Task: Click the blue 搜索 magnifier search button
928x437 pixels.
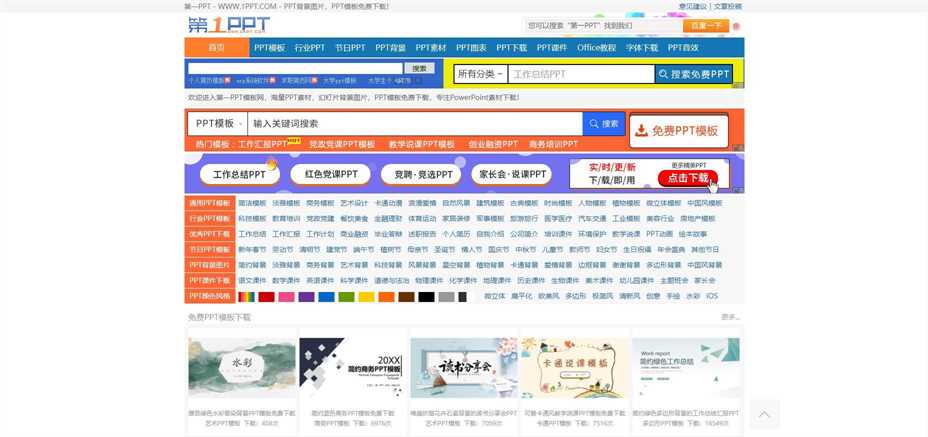Action: (x=603, y=124)
